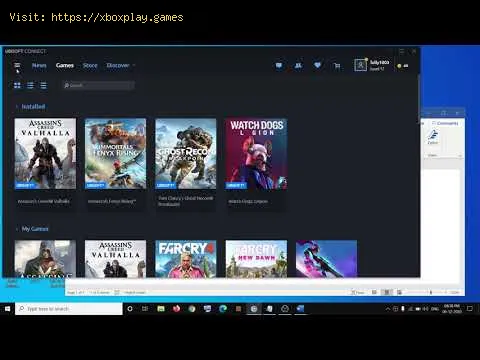Open Cortana from the taskbar

pyautogui.click(x=130, y=309)
